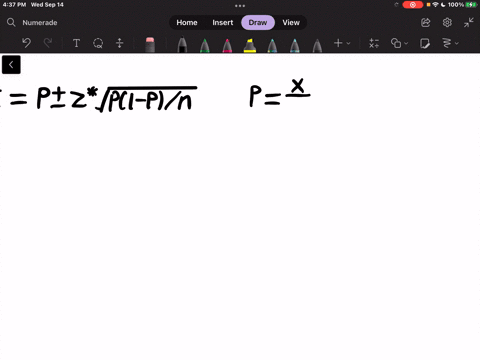480x360 pixels.
Task: Collapse full screen with the arrows icon
Action: [469, 23]
